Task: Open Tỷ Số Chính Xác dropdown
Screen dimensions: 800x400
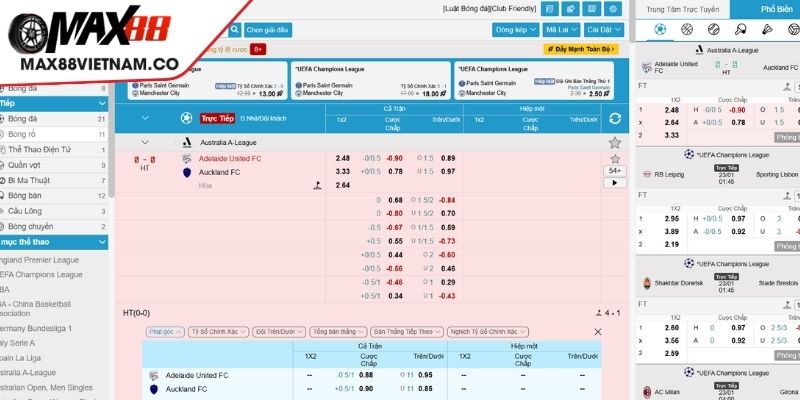Action: point(218,332)
